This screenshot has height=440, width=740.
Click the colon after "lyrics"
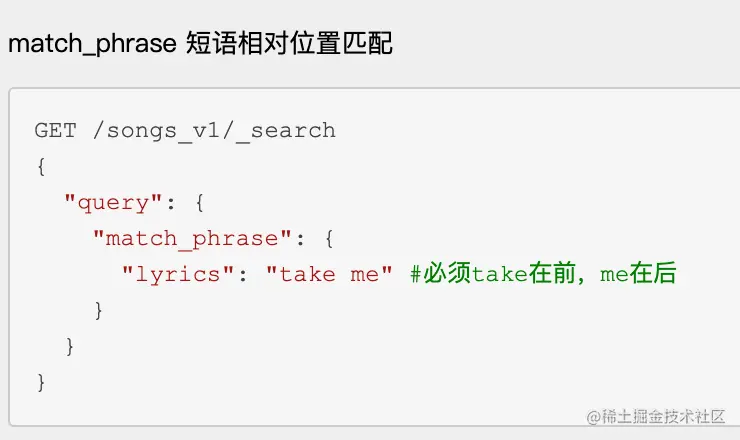coord(243,274)
